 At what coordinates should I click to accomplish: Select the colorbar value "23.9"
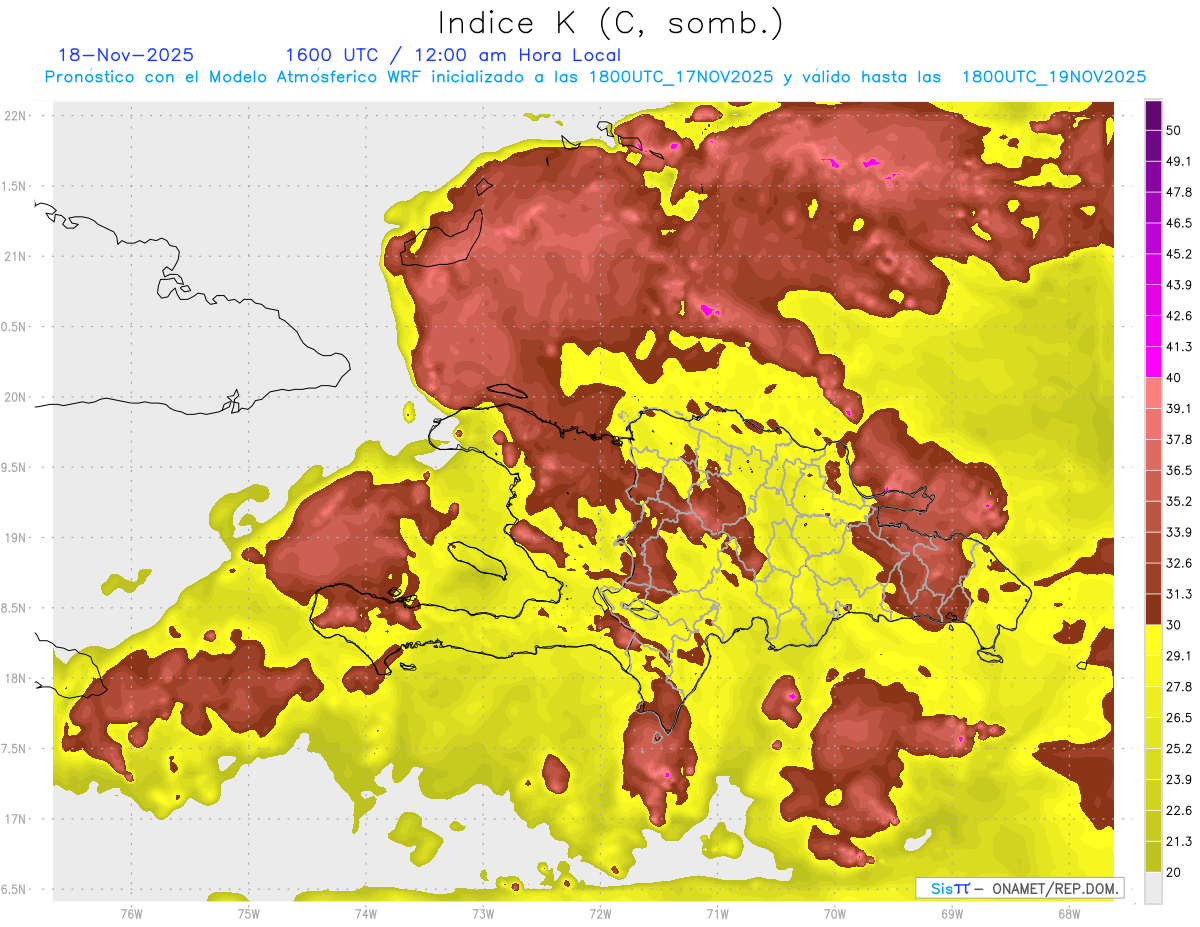[x=1179, y=780]
